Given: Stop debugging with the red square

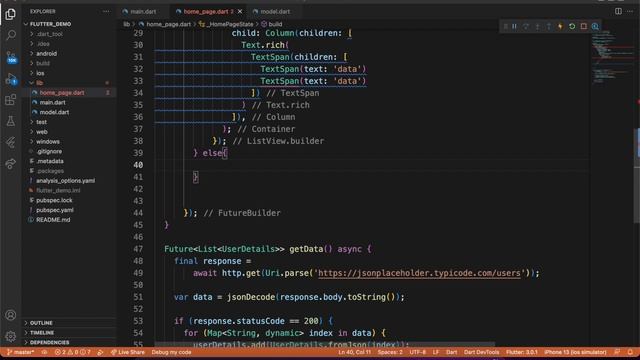Looking at the screenshot, I should coord(584,27).
